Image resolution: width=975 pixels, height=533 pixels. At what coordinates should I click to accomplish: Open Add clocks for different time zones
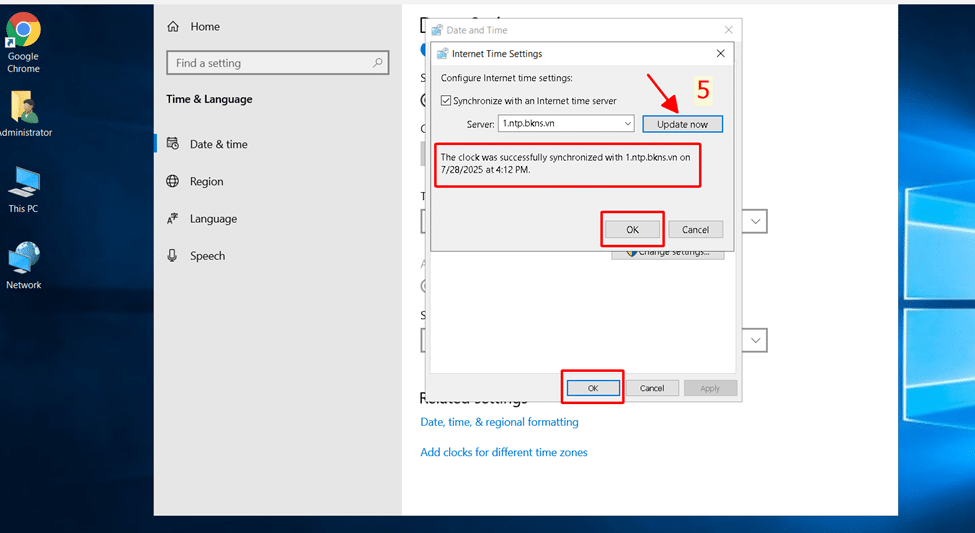pyautogui.click(x=504, y=452)
